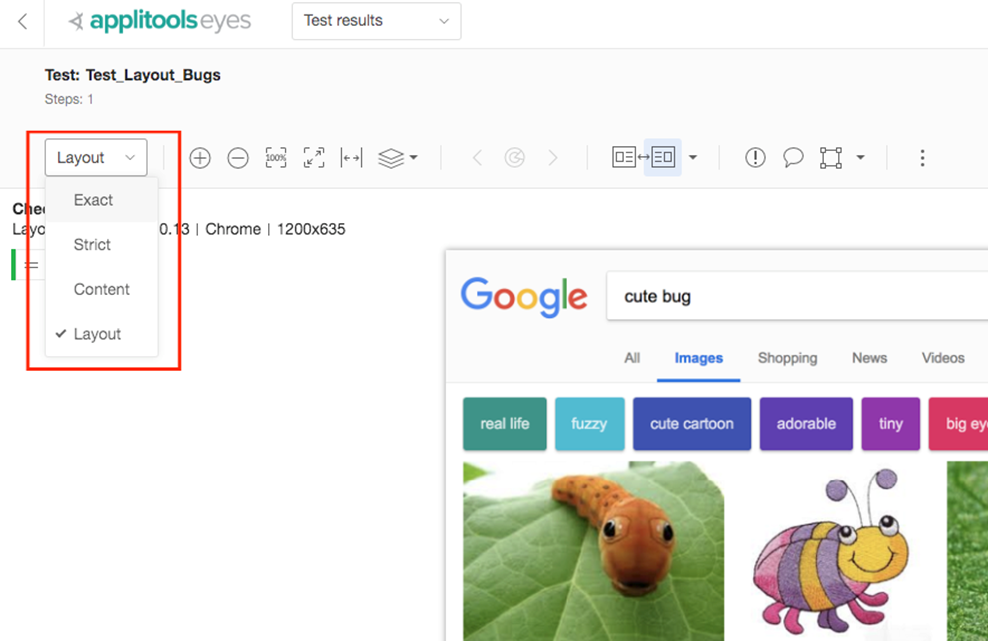988x641 pixels.
Task: Click the purple adorable filter chip
Action: tap(806, 423)
